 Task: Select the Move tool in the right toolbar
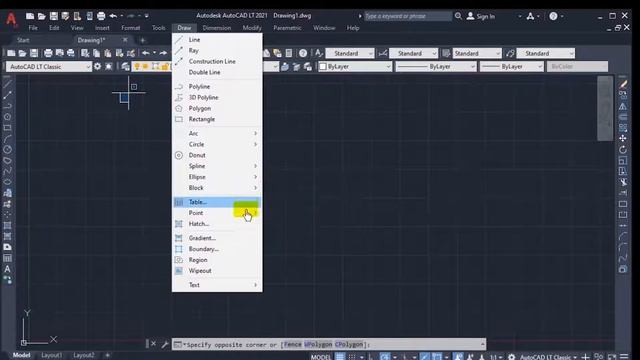pos(623,138)
